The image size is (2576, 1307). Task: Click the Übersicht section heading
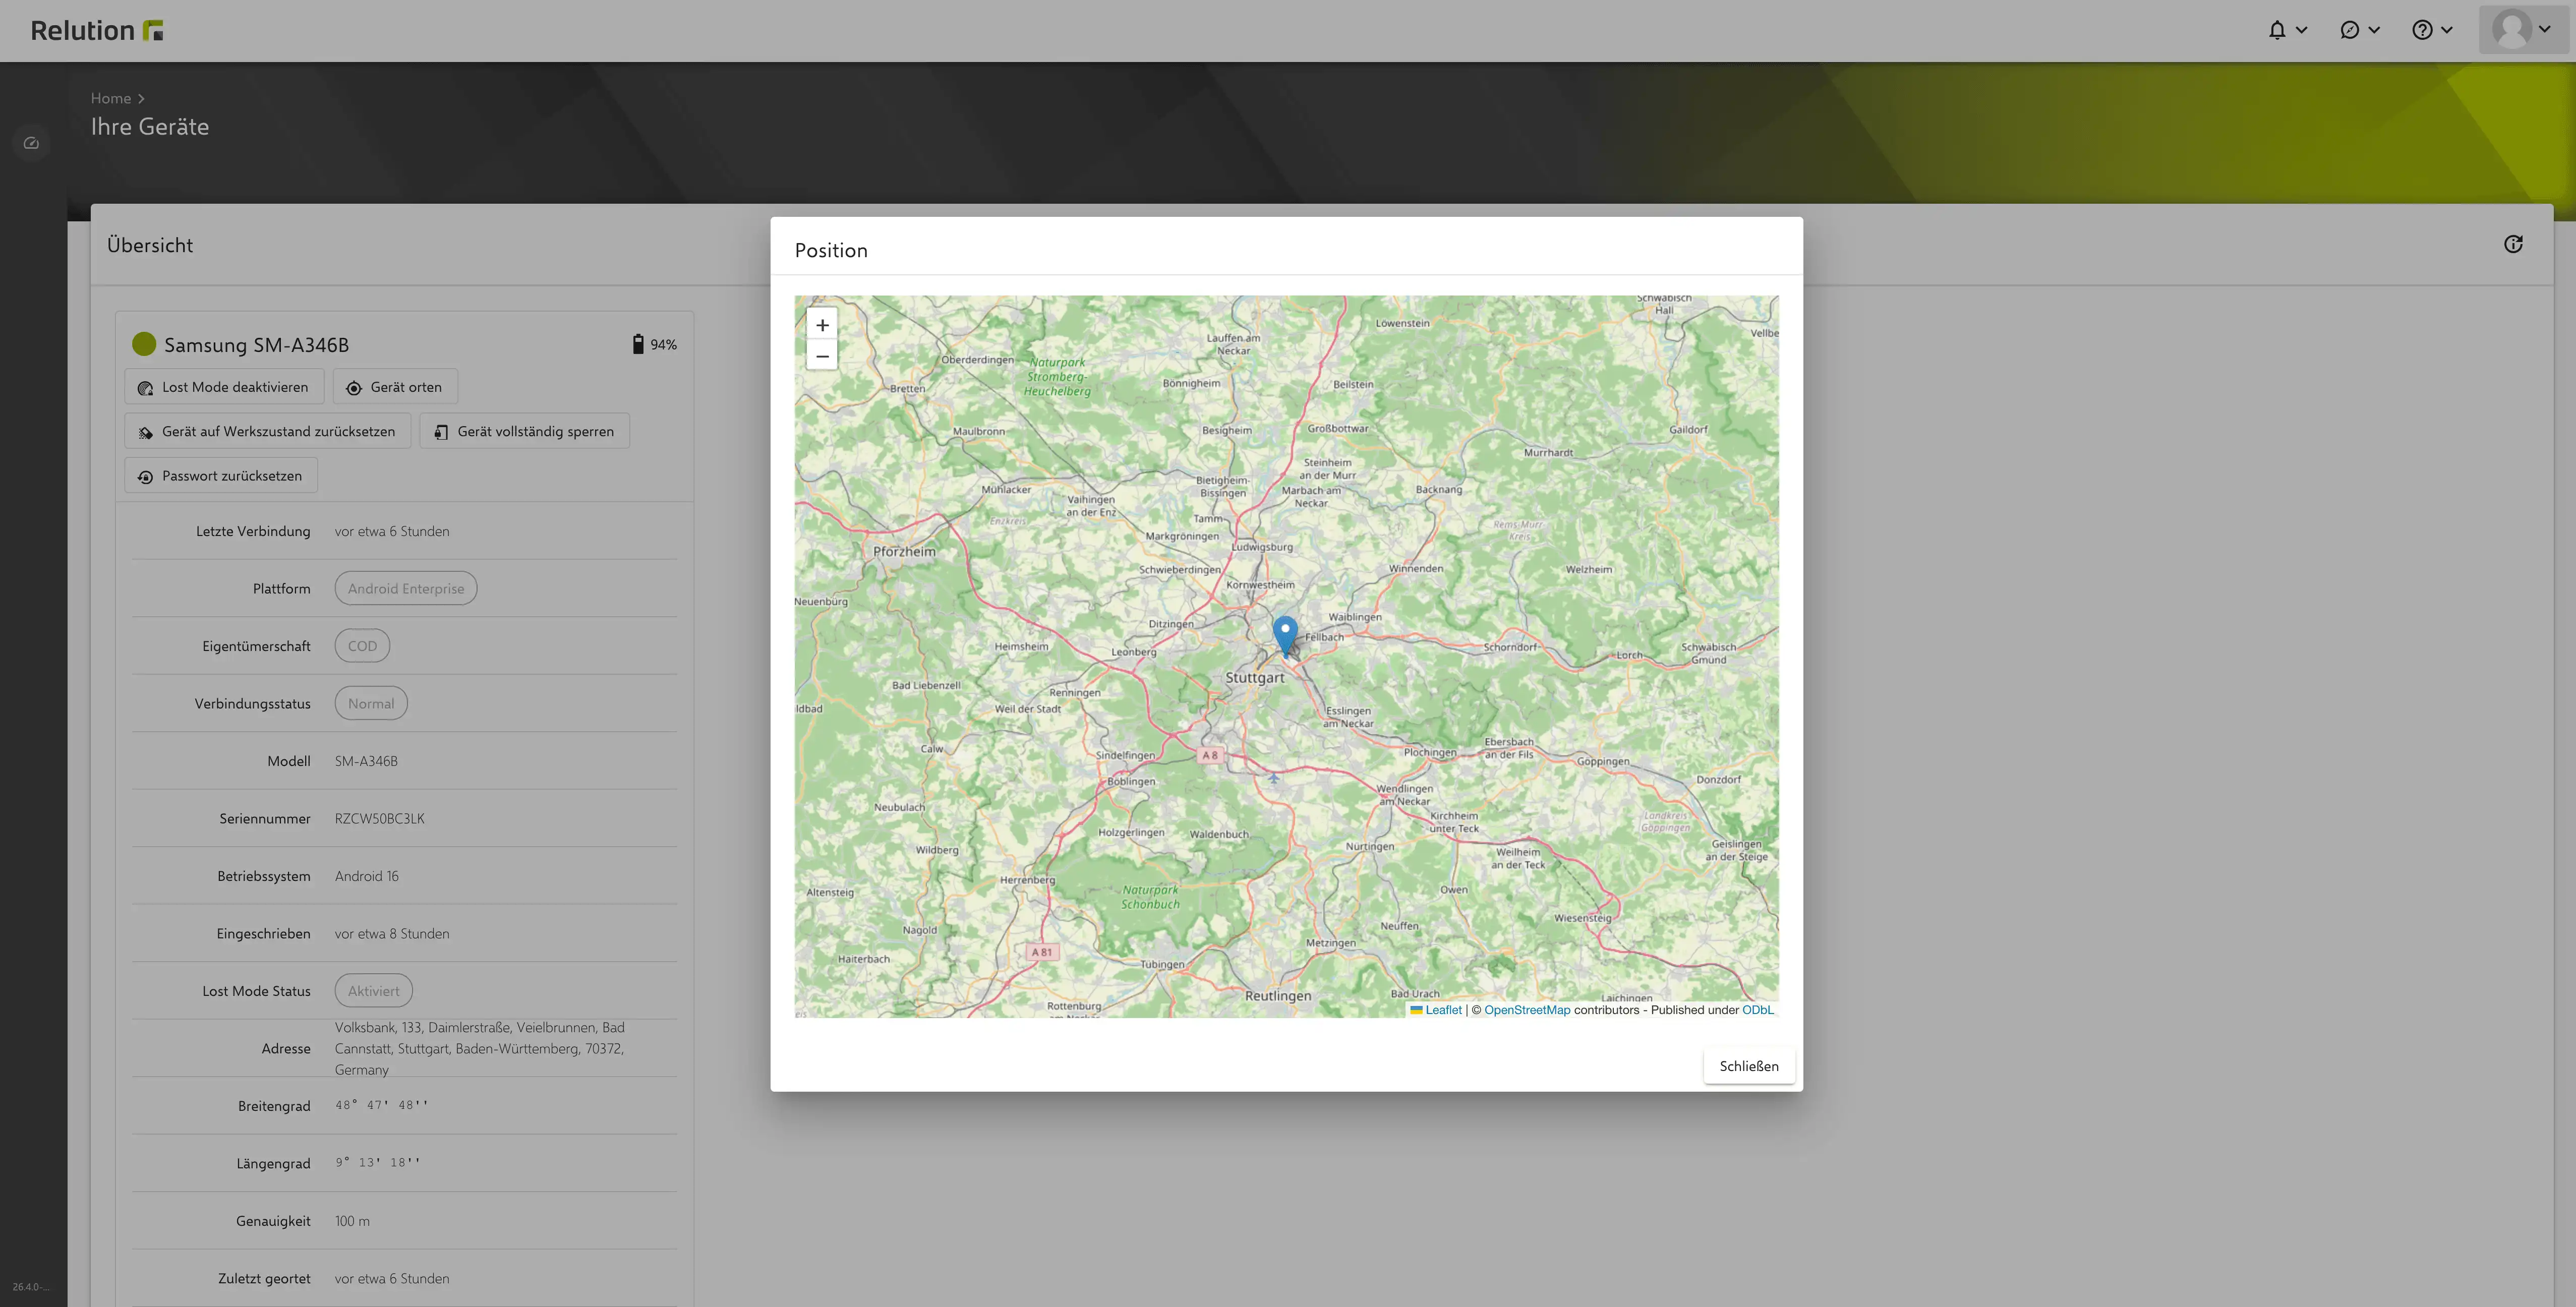150,245
